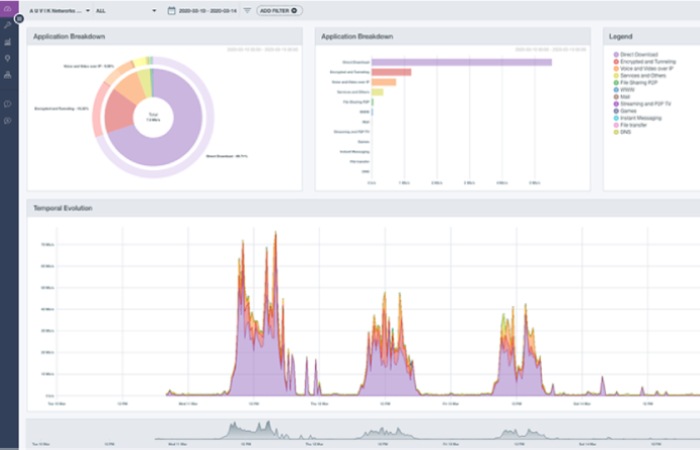This screenshot has width=700, height=450.
Task: Toggle Games legend entry
Action: coord(625,111)
